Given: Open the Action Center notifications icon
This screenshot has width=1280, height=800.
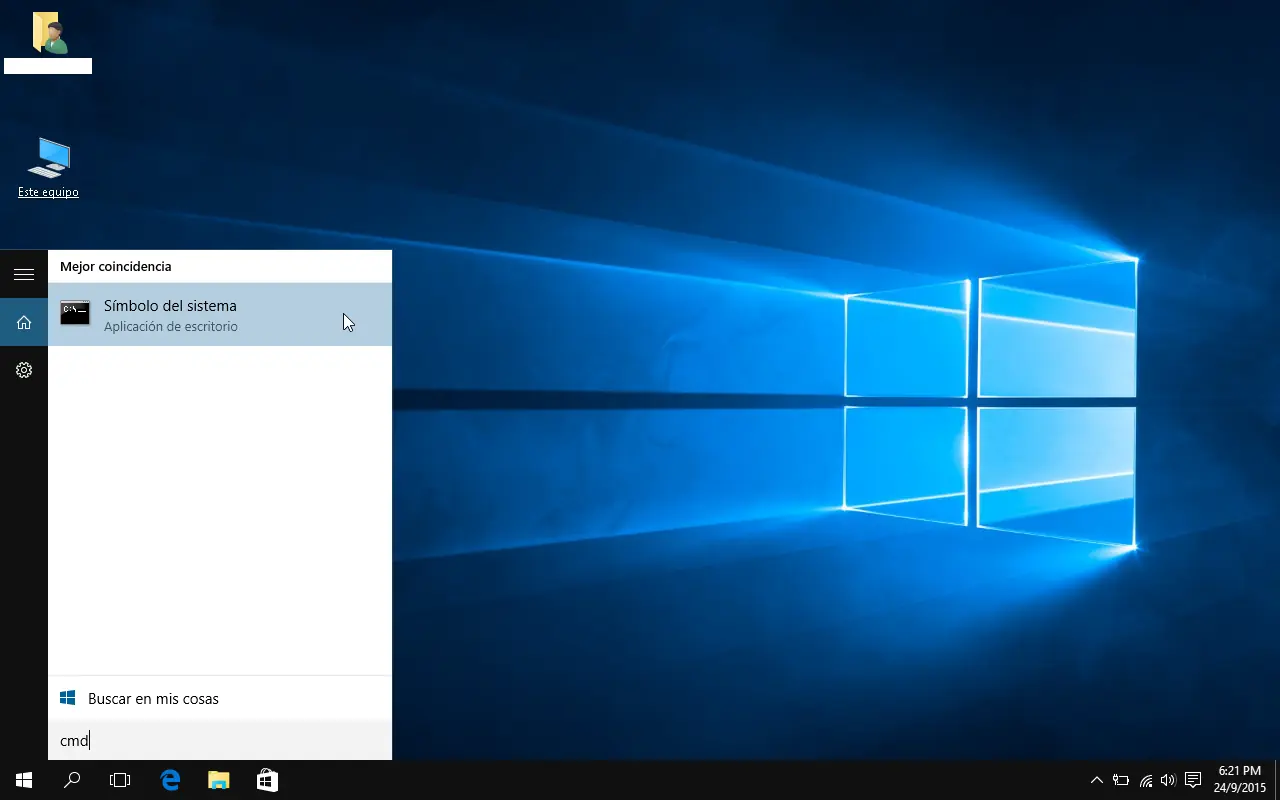Looking at the screenshot, I should (1193, 780).
